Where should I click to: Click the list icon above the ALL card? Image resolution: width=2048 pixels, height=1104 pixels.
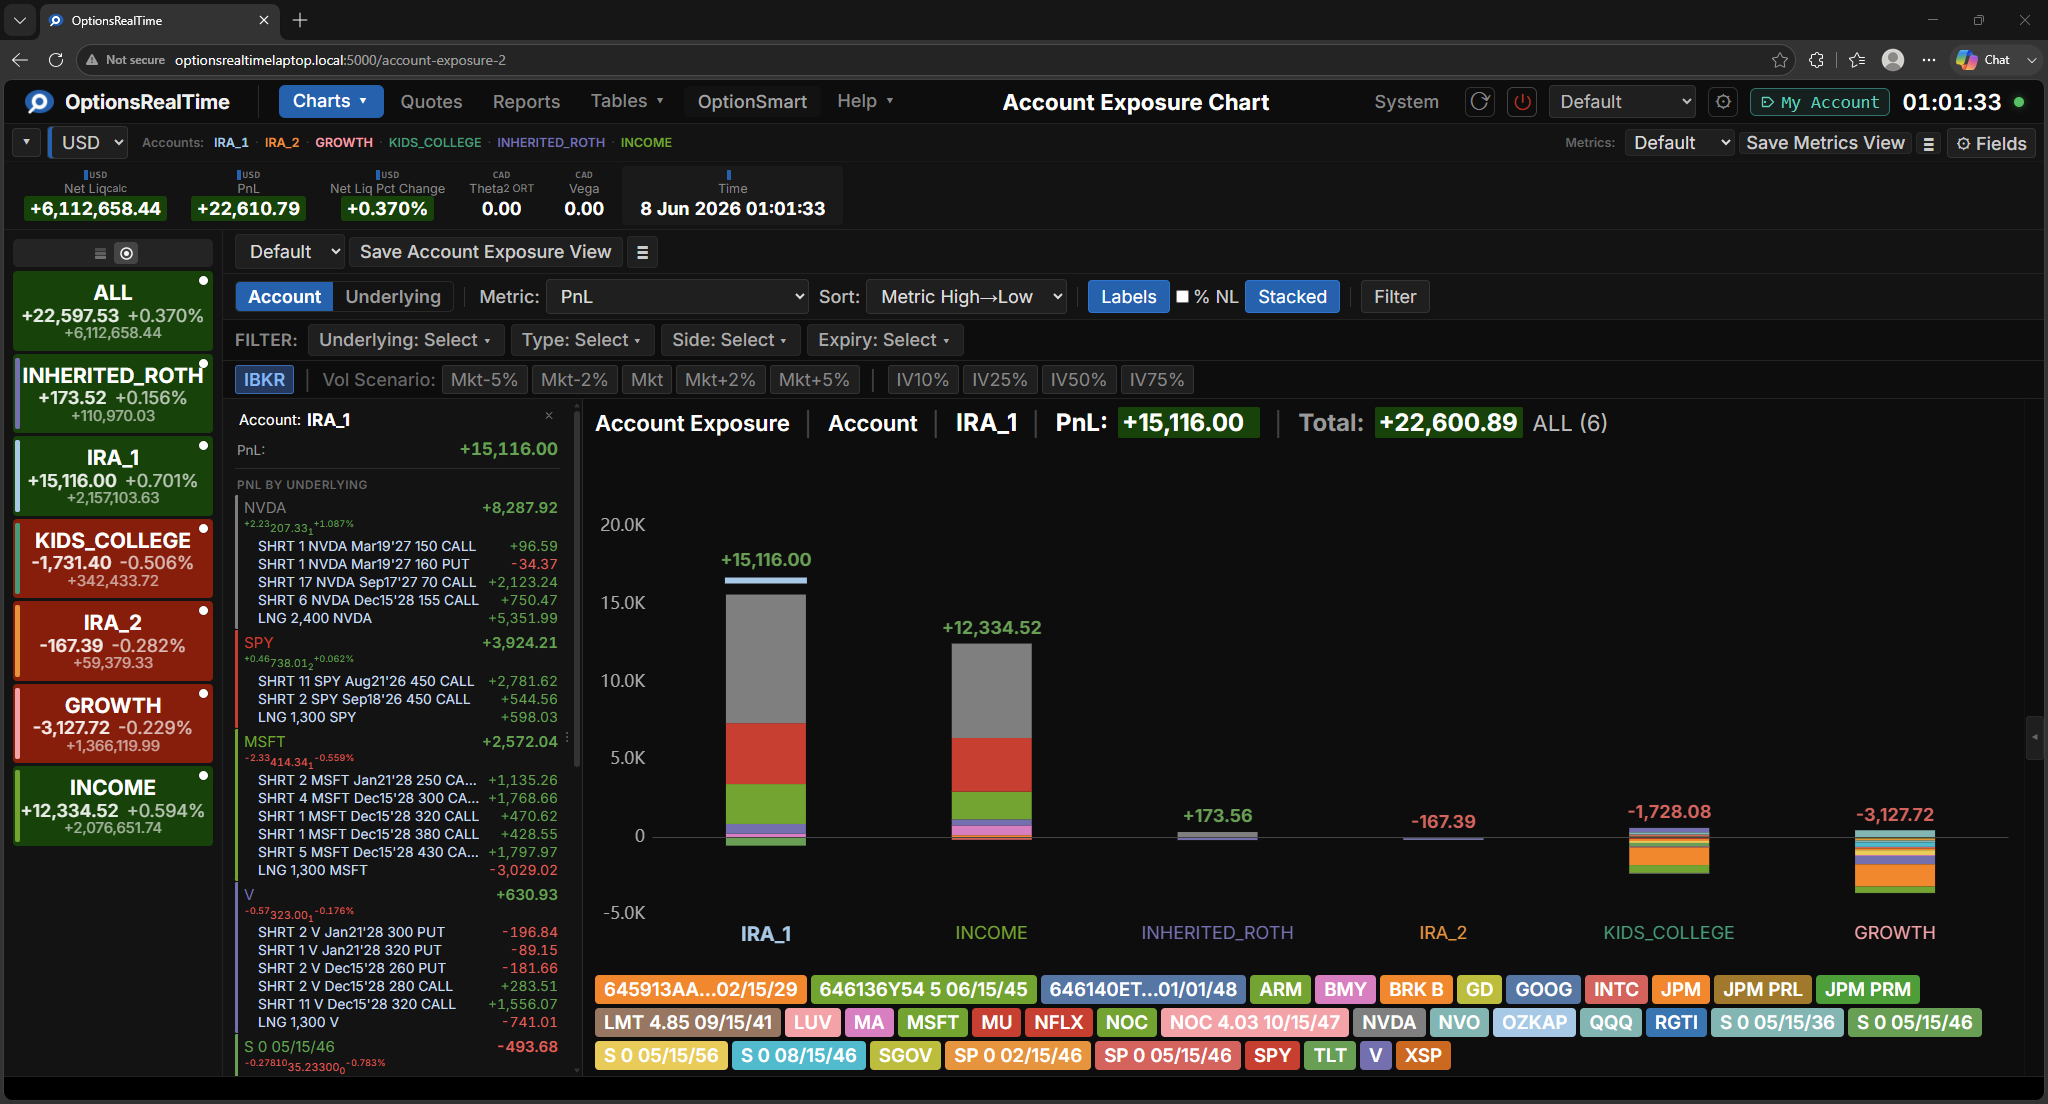[100, 253]
